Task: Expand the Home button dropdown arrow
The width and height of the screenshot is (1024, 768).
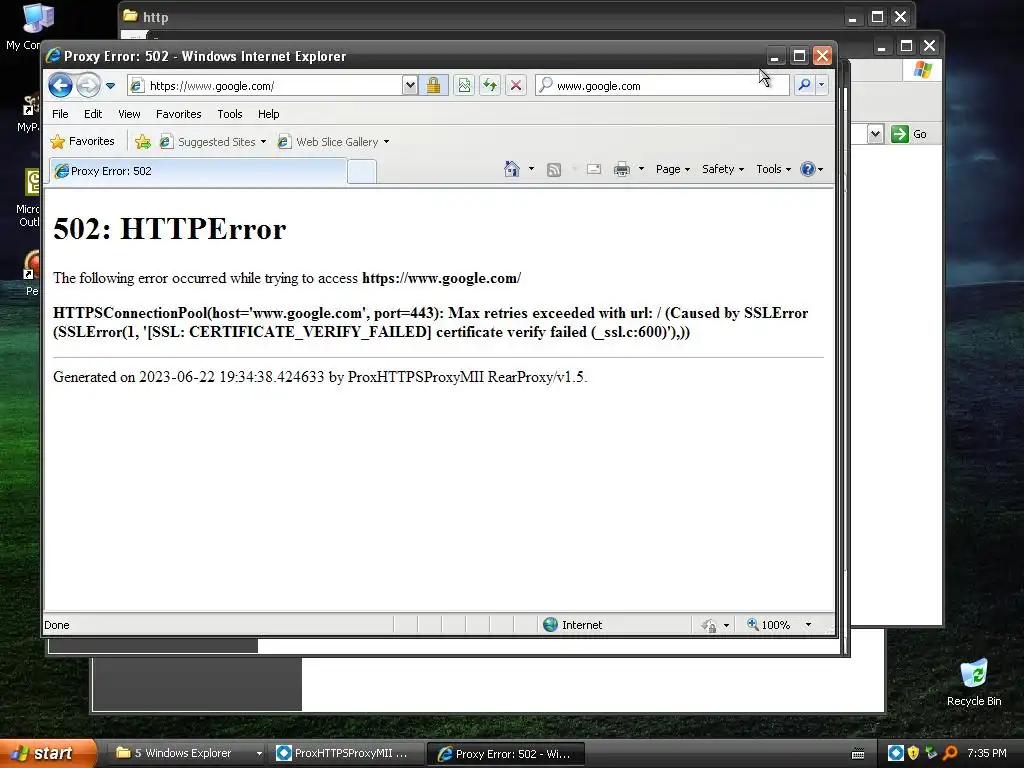Action: point(531,169)
